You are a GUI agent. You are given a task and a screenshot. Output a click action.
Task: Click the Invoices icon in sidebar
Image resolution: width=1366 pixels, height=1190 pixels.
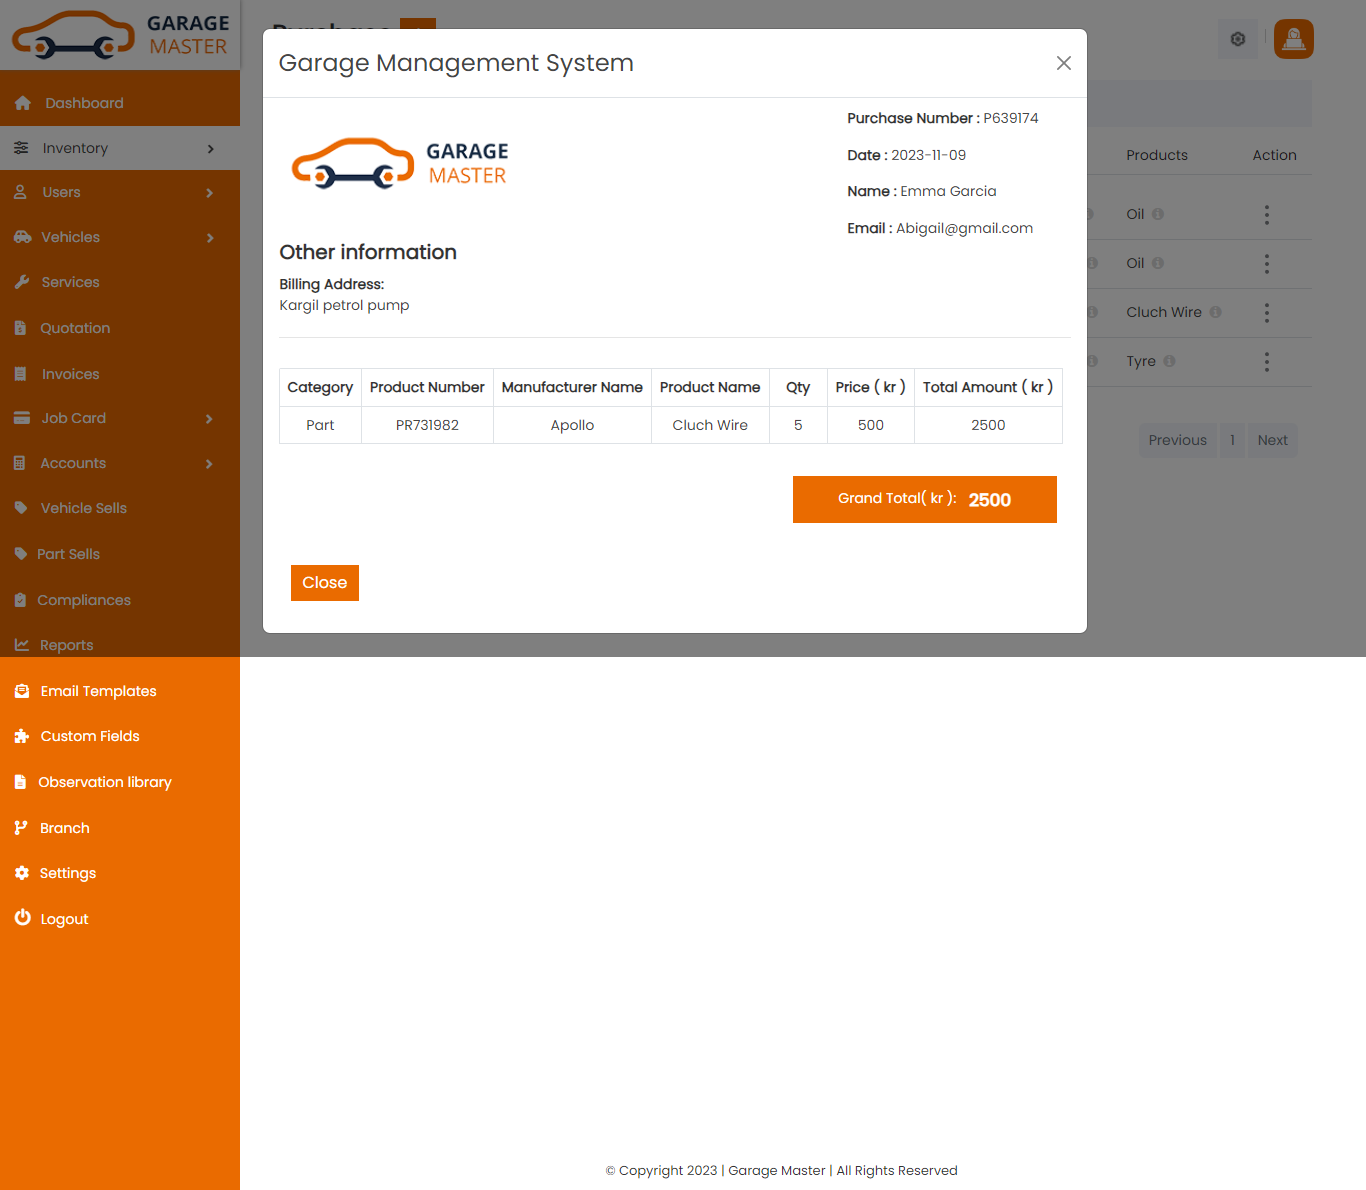point(21,374)
